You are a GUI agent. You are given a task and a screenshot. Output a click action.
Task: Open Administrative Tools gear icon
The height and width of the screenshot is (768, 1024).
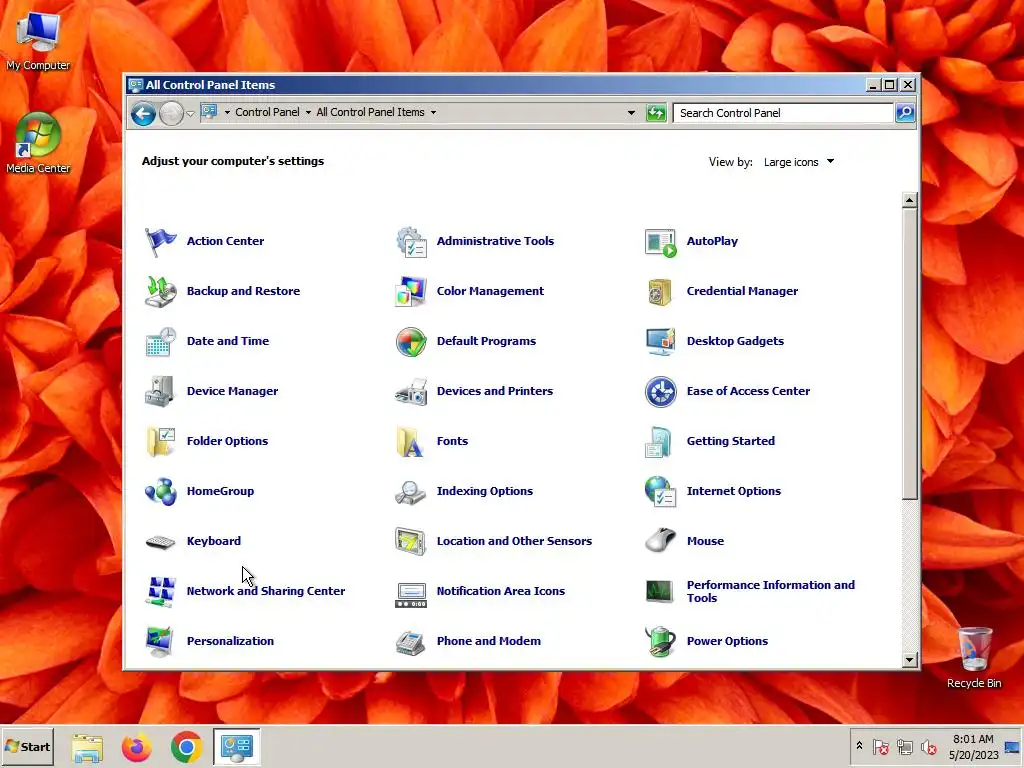click(411, 242)
